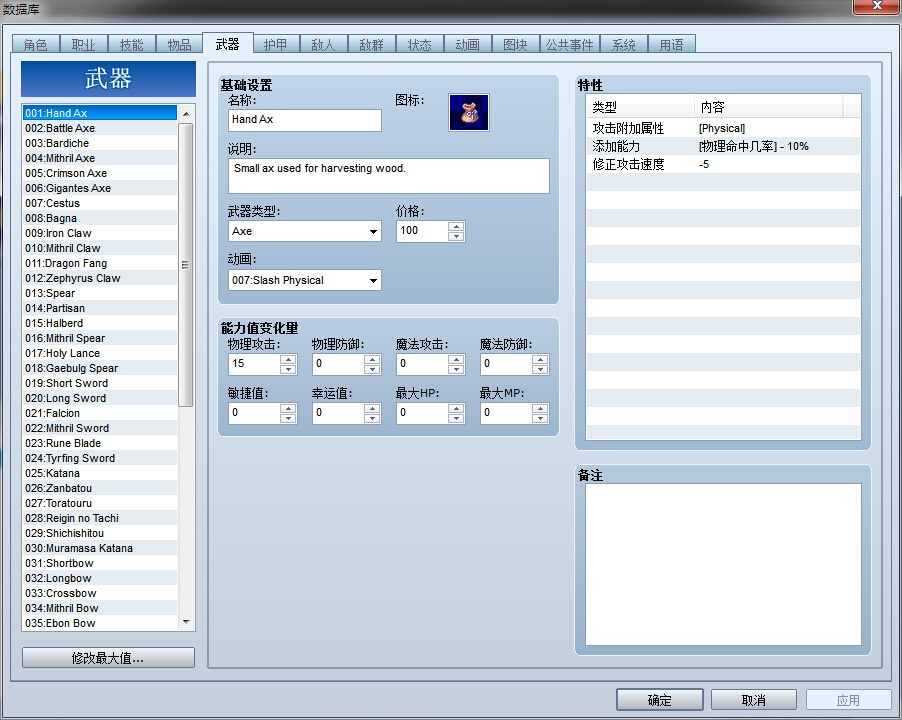Select 035:Ebon Bow in weapon list

(100, 623)
